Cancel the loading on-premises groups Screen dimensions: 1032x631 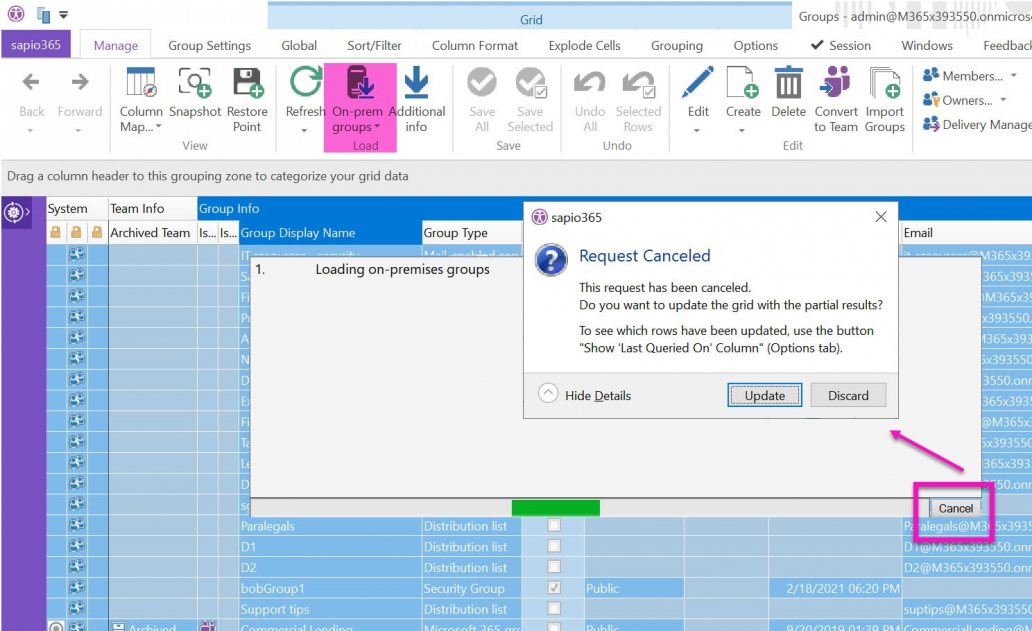pyautogui.click(x=955, y=508)
